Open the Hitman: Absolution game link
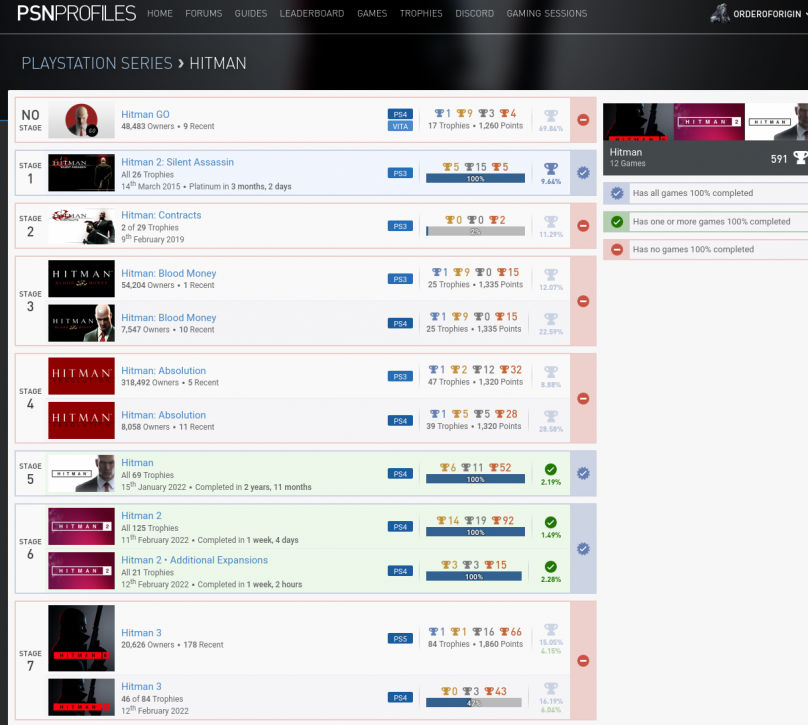808x725 pixels. pyautogui.click(x=163, y=370)
